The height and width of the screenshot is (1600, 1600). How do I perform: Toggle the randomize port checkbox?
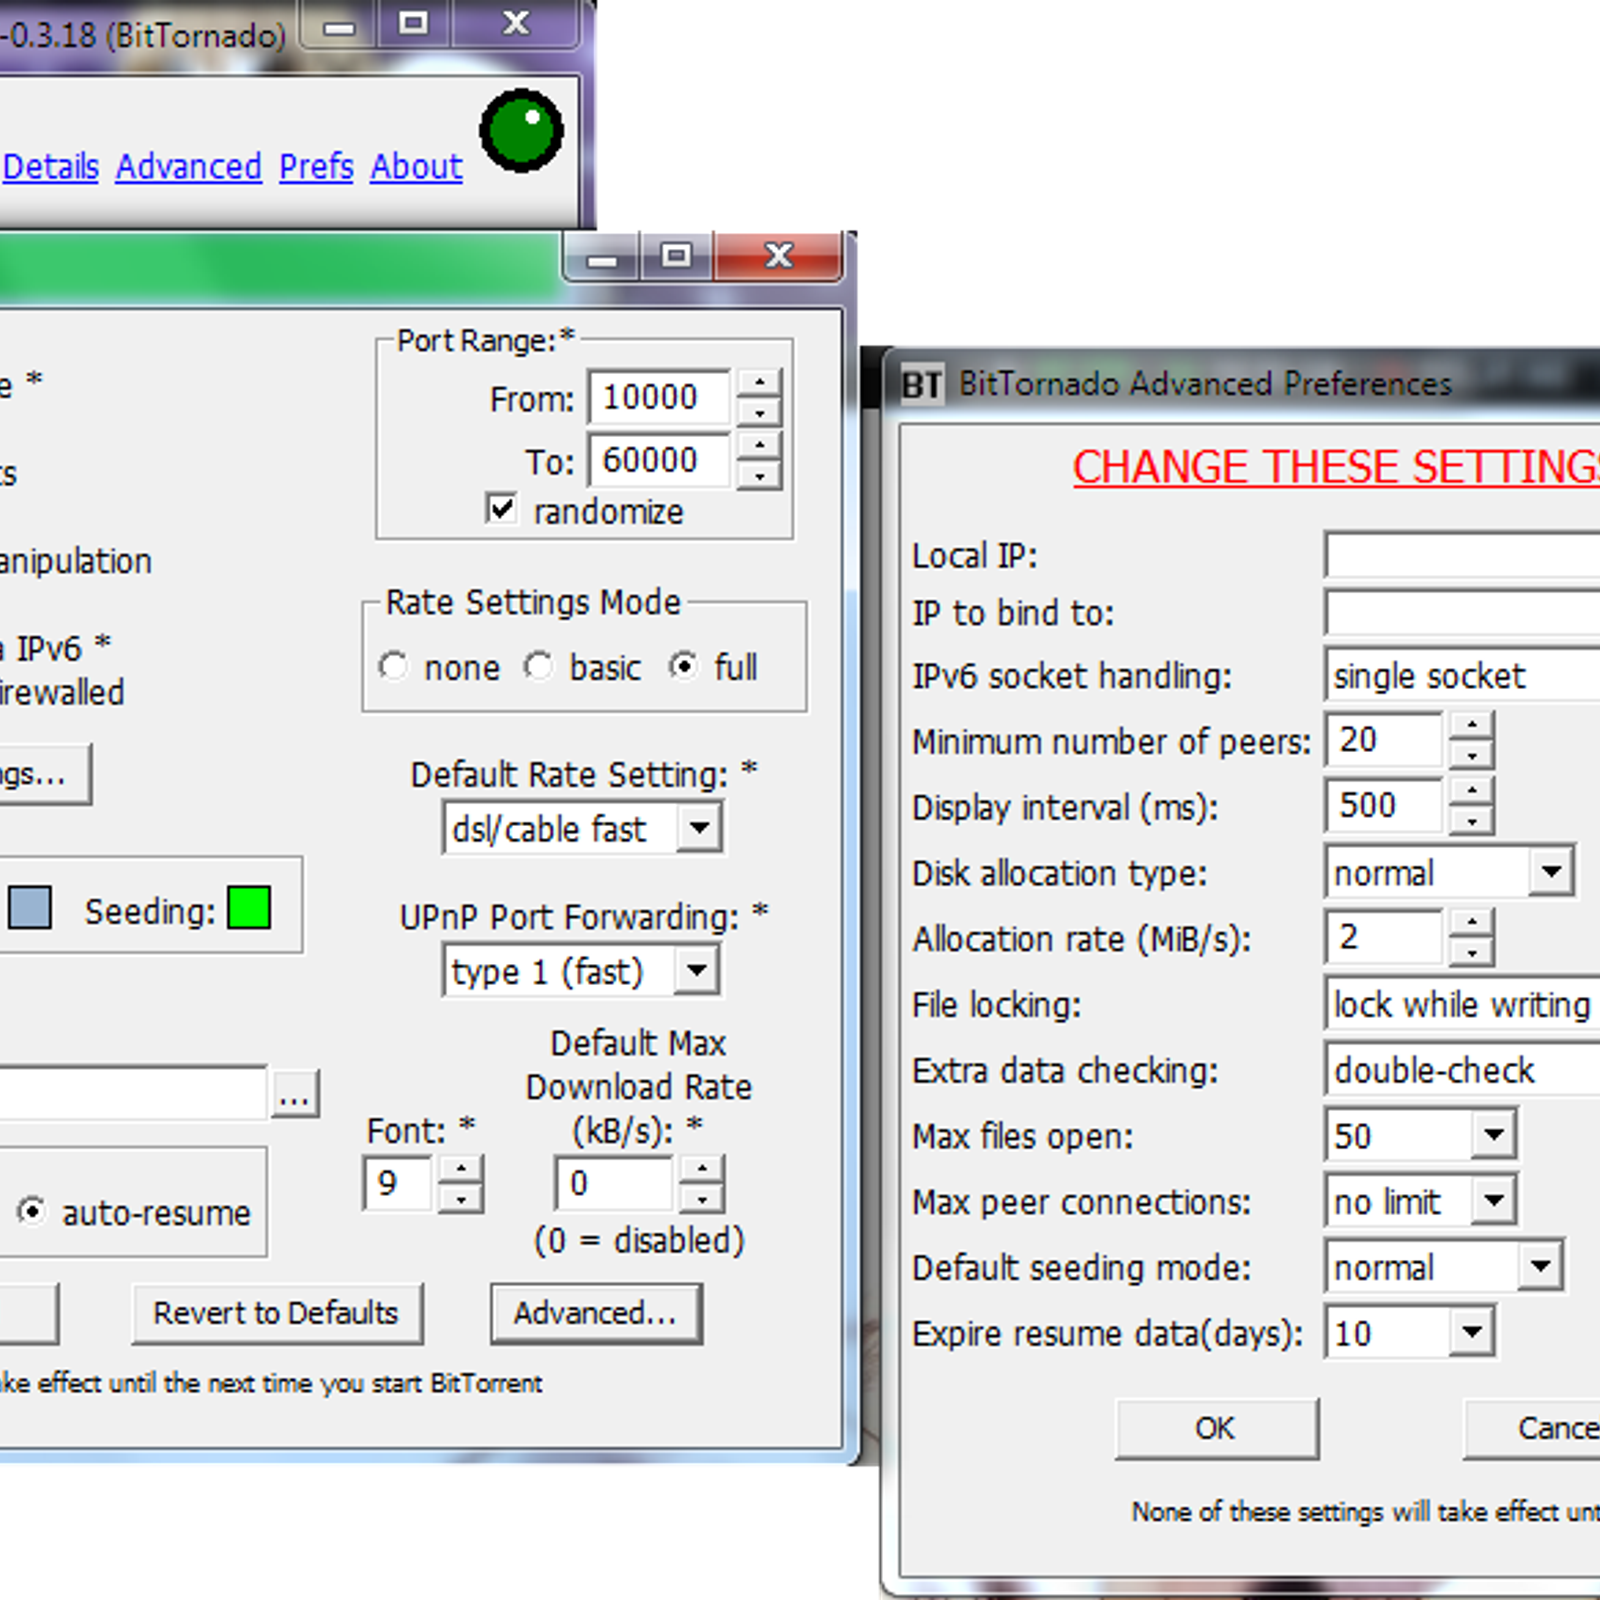coord(501,509)
